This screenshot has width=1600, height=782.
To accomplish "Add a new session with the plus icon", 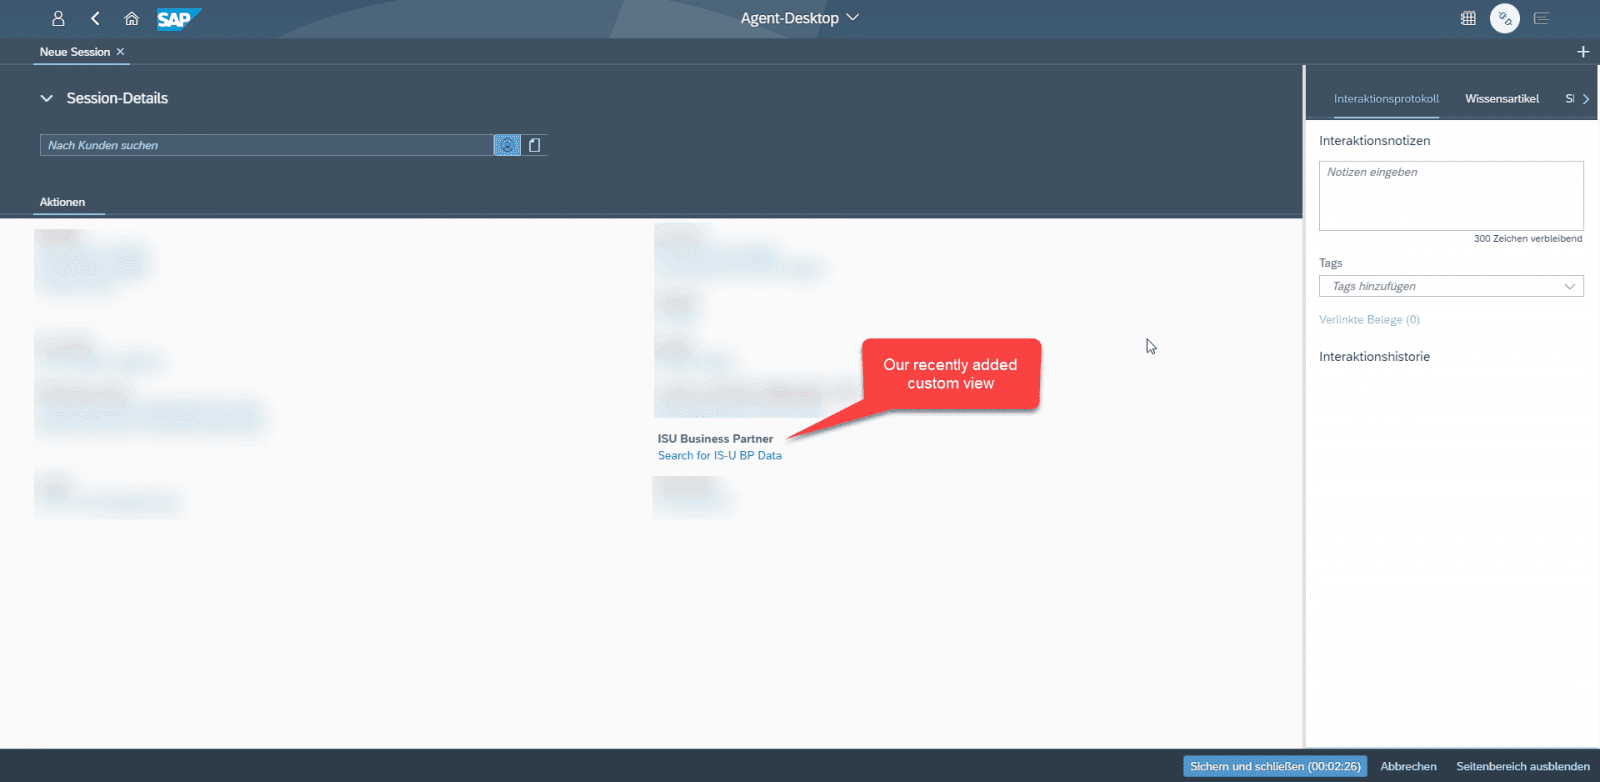I will [x=1583, y=52].
